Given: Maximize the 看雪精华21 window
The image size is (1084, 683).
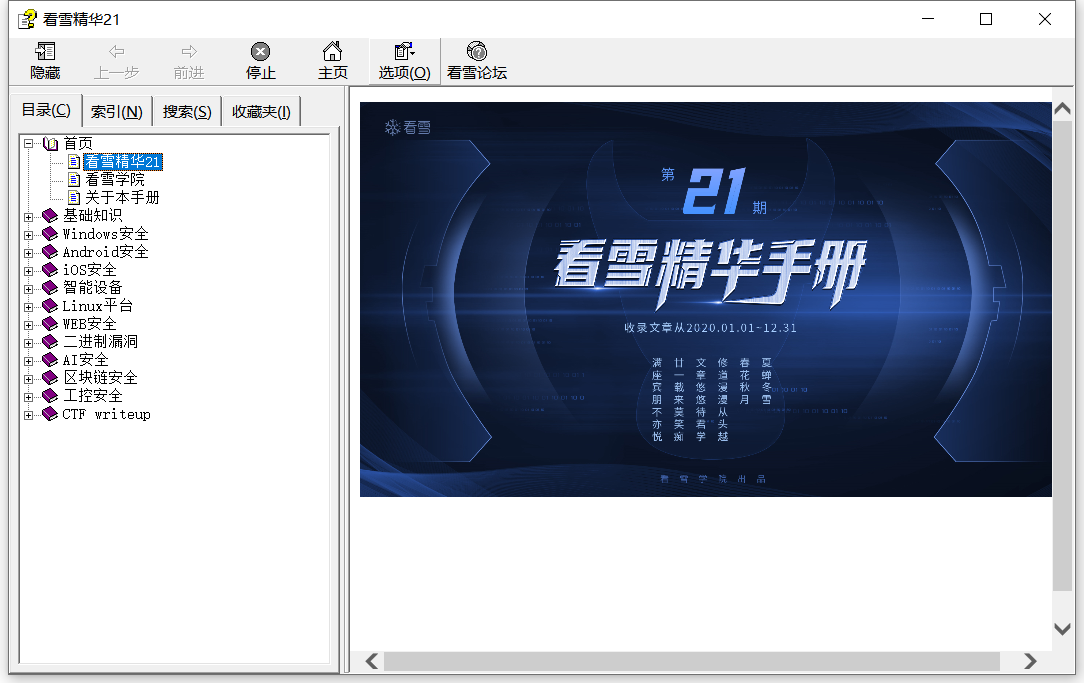Looking at the screenshot, I should pos(986,19).
